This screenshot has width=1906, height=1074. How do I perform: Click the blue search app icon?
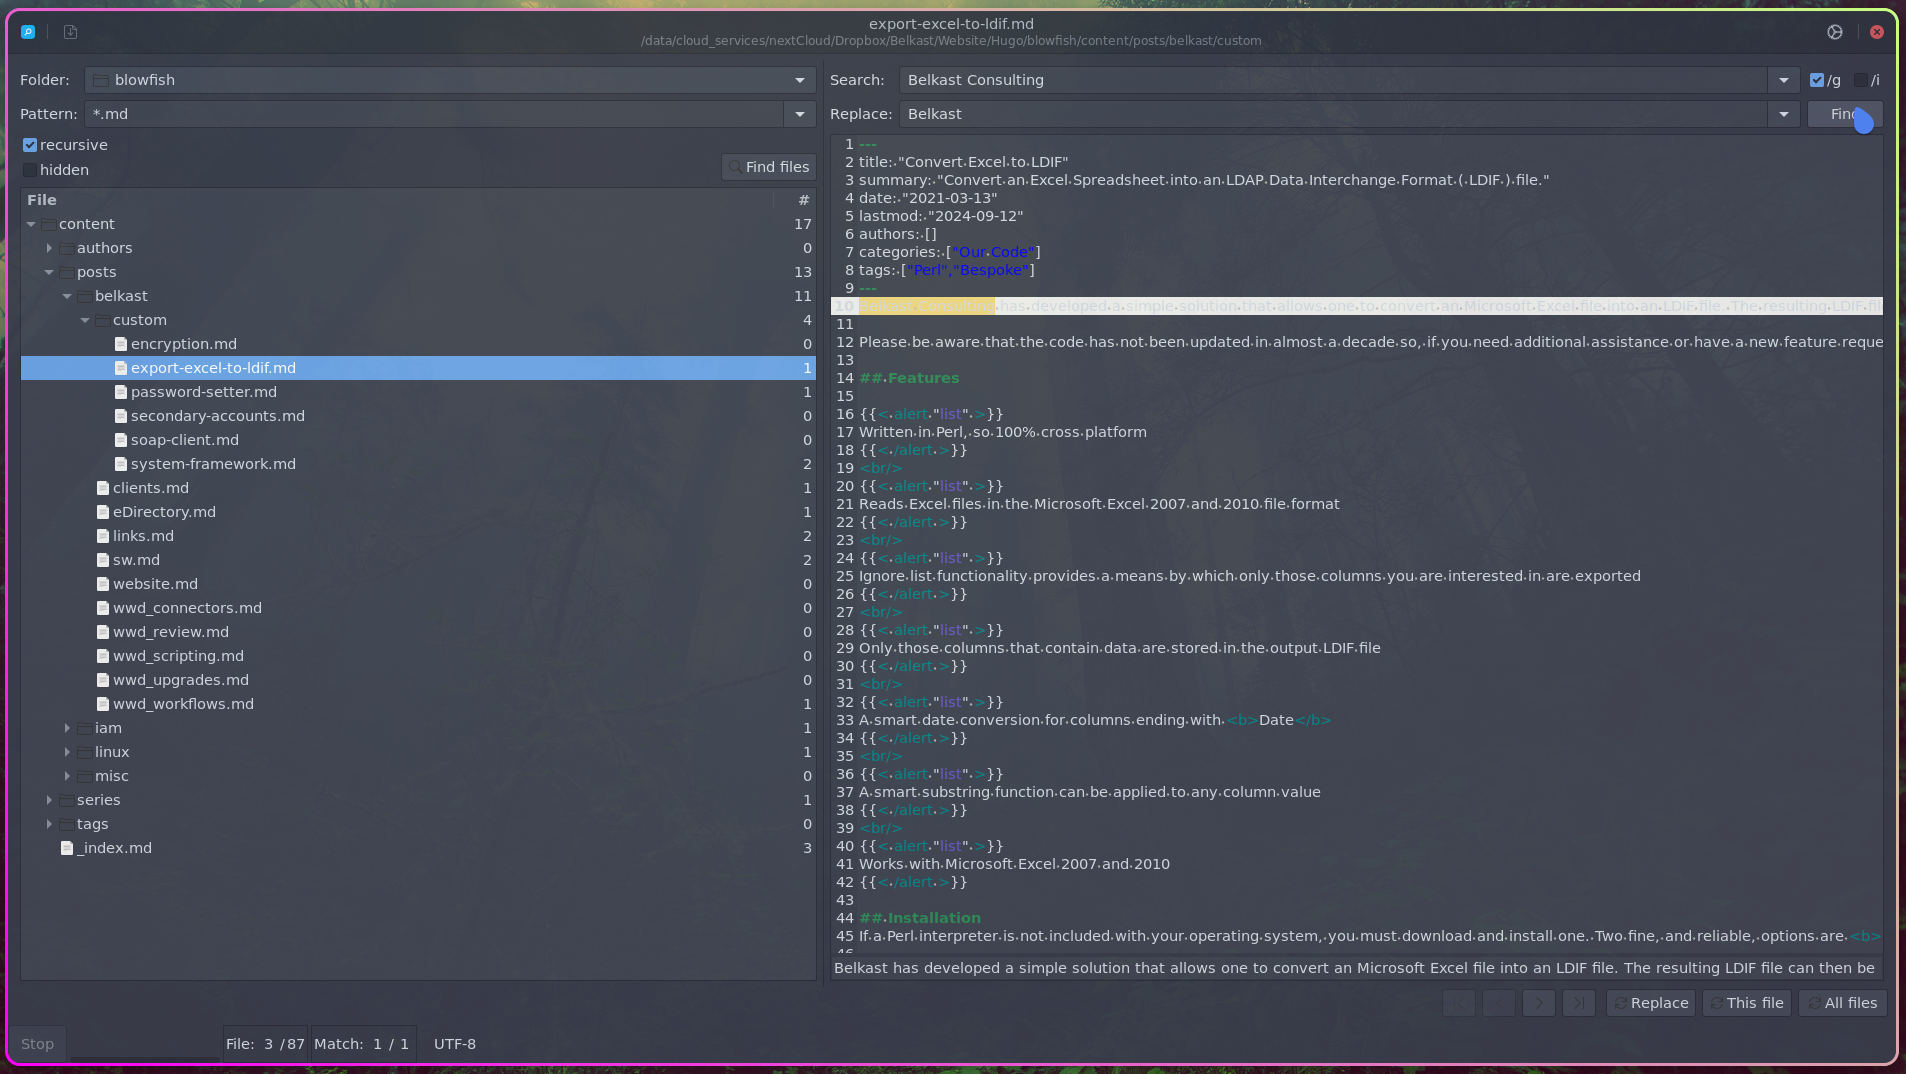28,32
